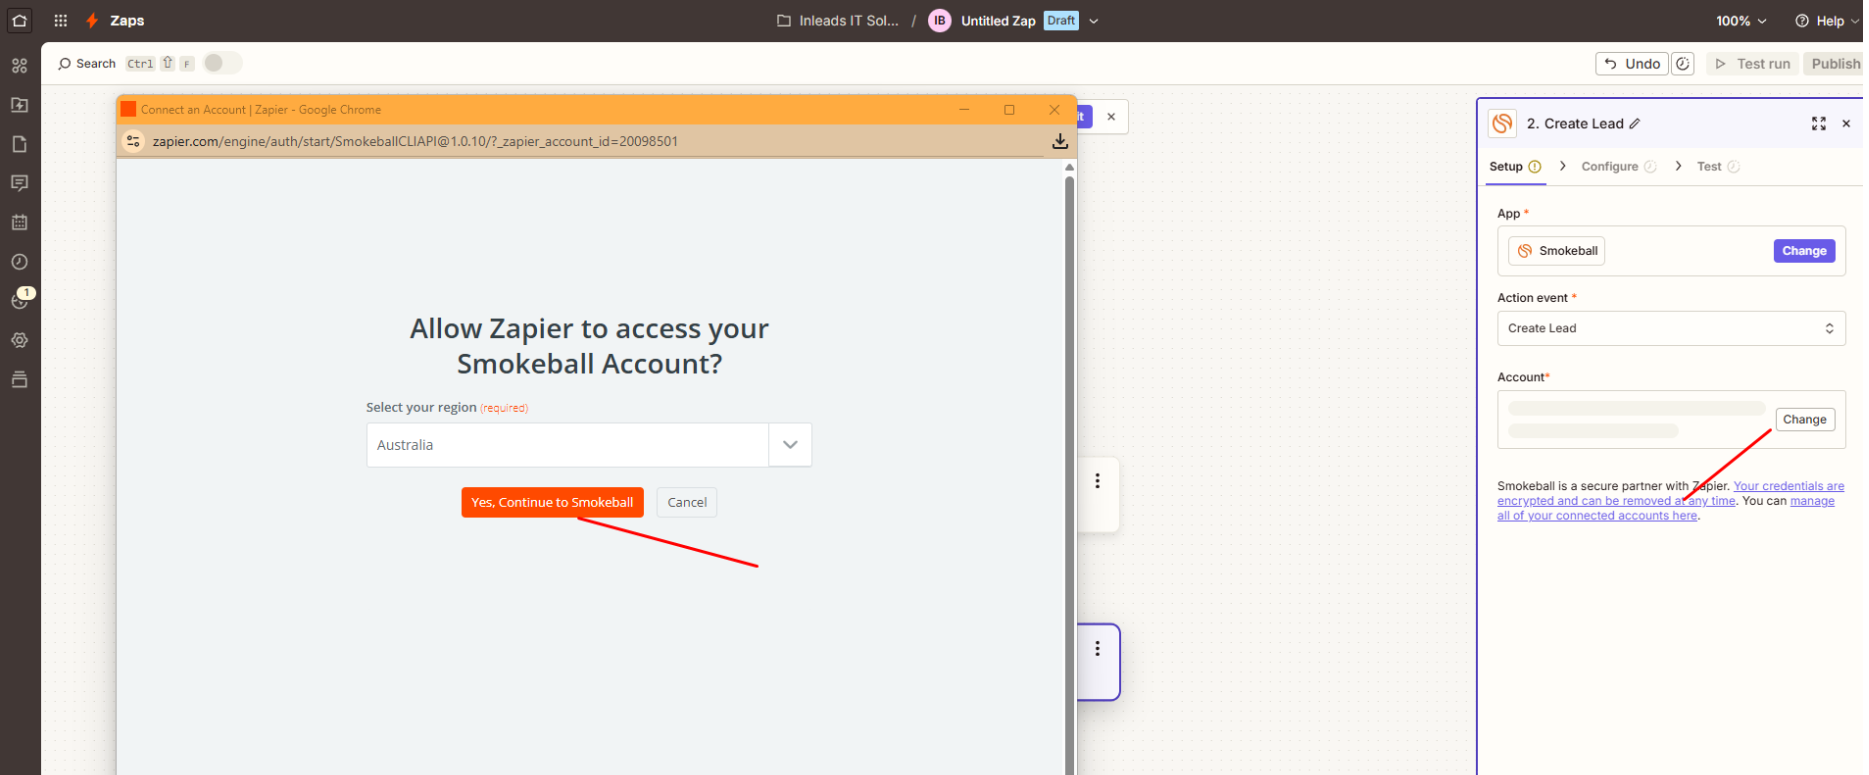Click site settings icon in popup address bar
Screen dimensions: 1869x775
click(x=133, y=141)
